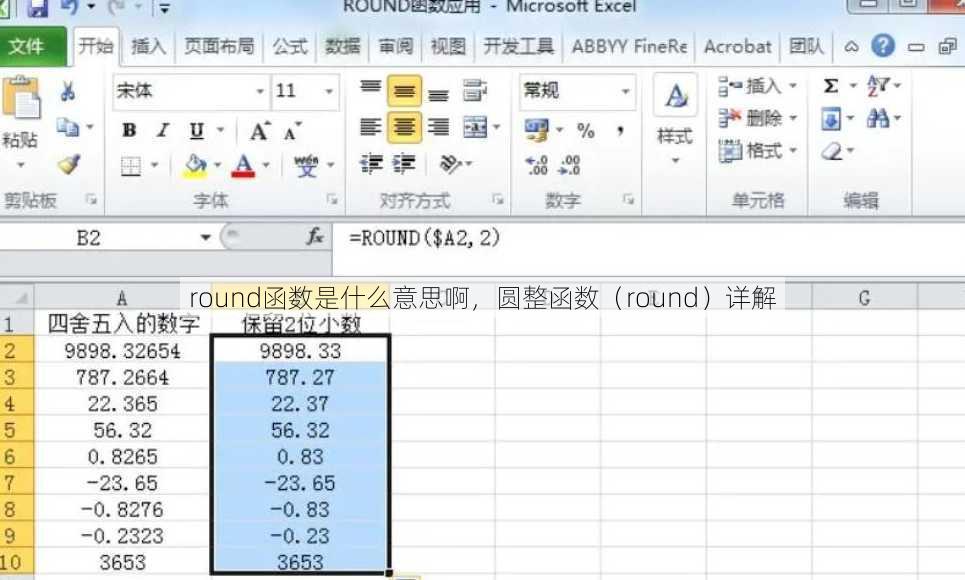Apply percent style

tap(585, 130)
